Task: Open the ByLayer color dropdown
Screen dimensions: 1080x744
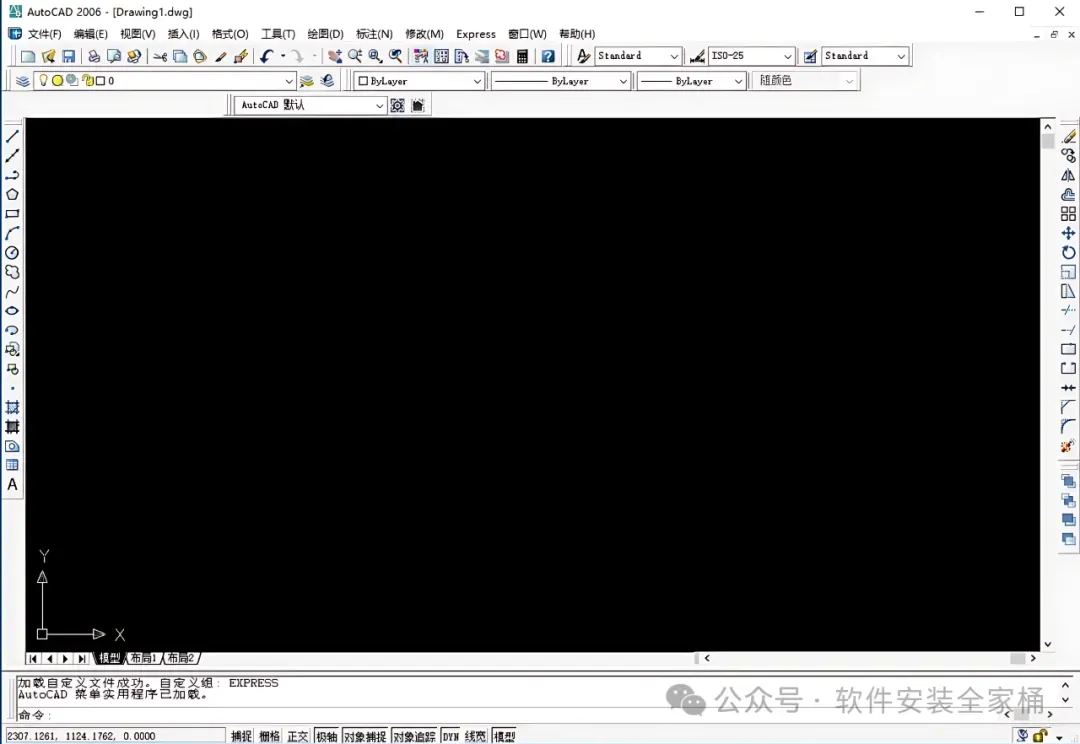Action: point(477,81)
